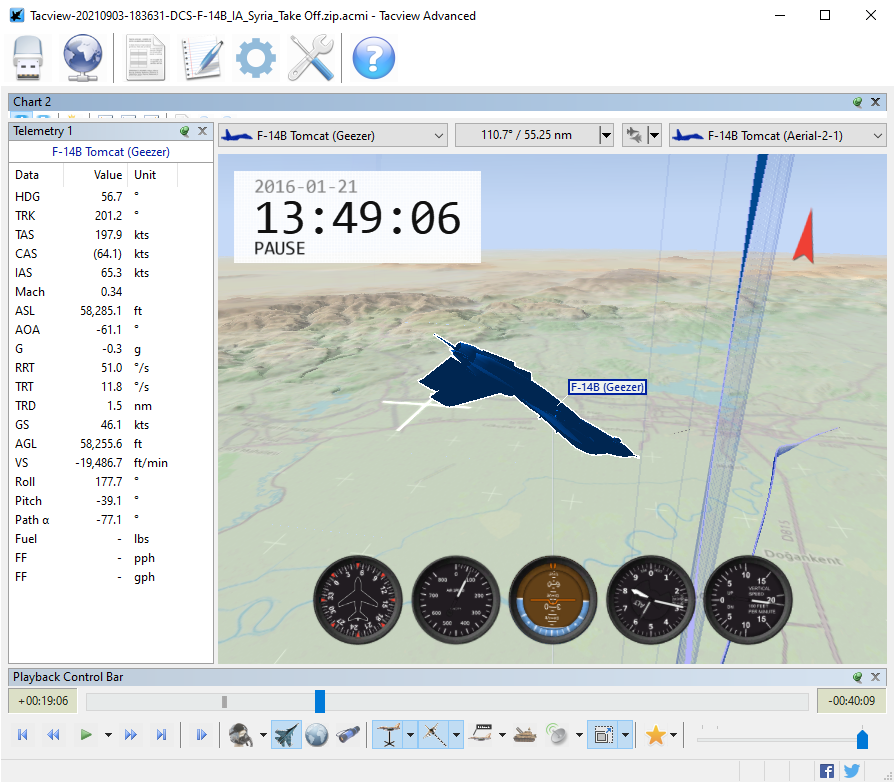Click the step forward frame button
Viewport: 895px width, 783px height.
click(201, 734)
